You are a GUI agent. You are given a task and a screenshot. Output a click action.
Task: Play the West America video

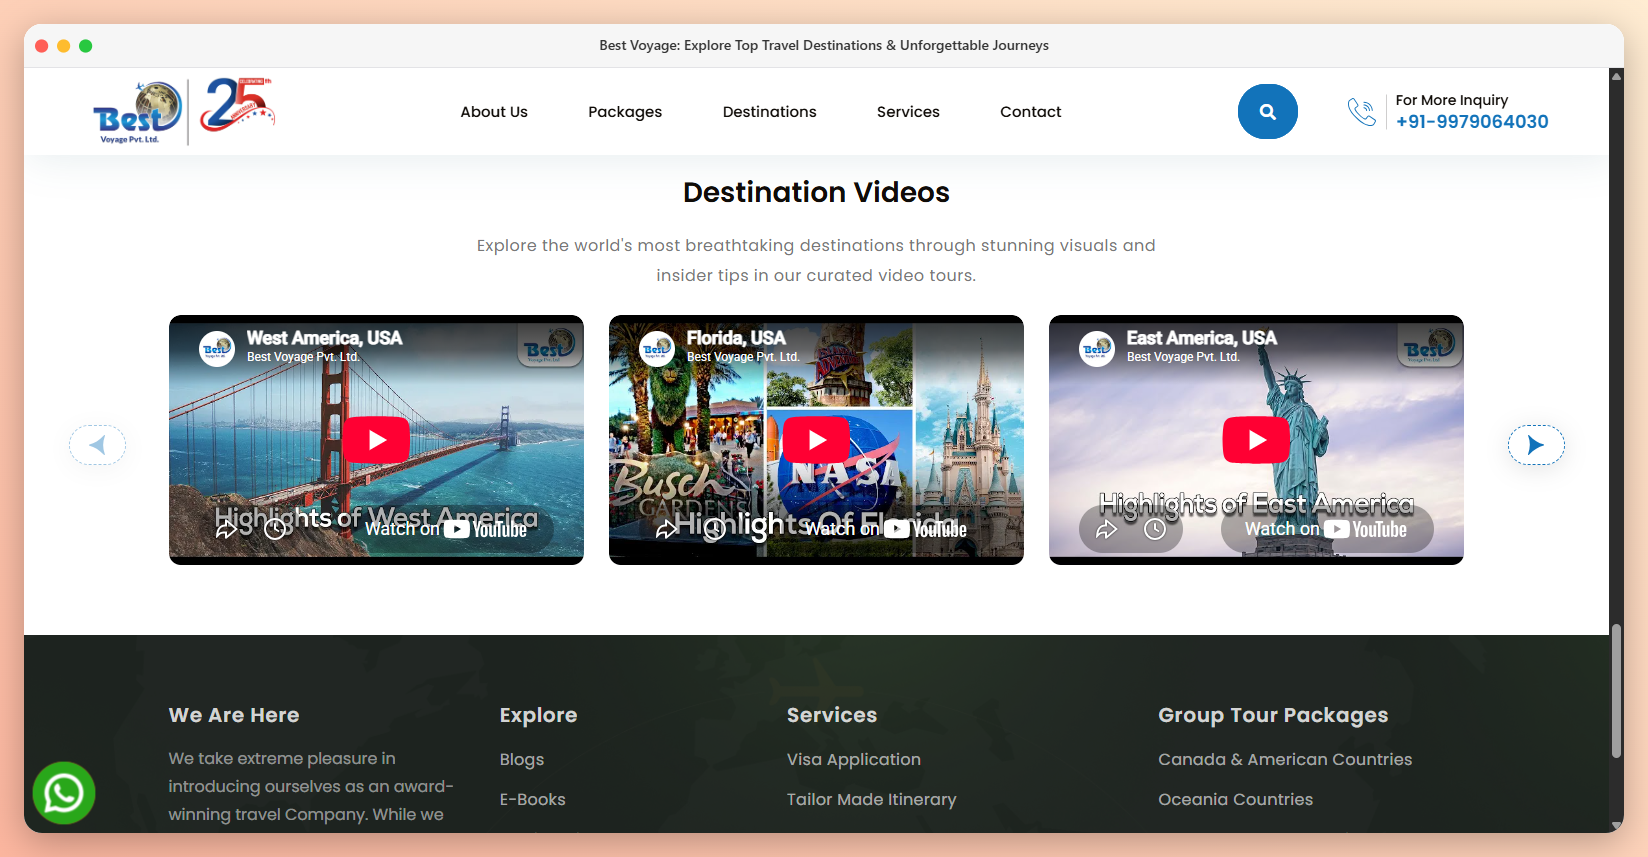(x=376, y=440)
